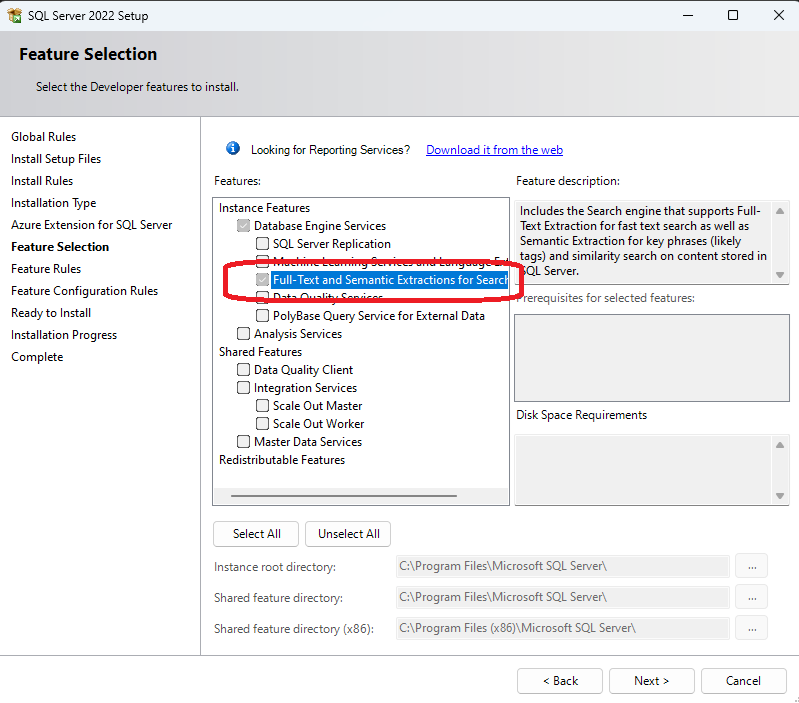
Task: Maximize the SQL Server 2022 Setup window
Action: coord(733,15)
